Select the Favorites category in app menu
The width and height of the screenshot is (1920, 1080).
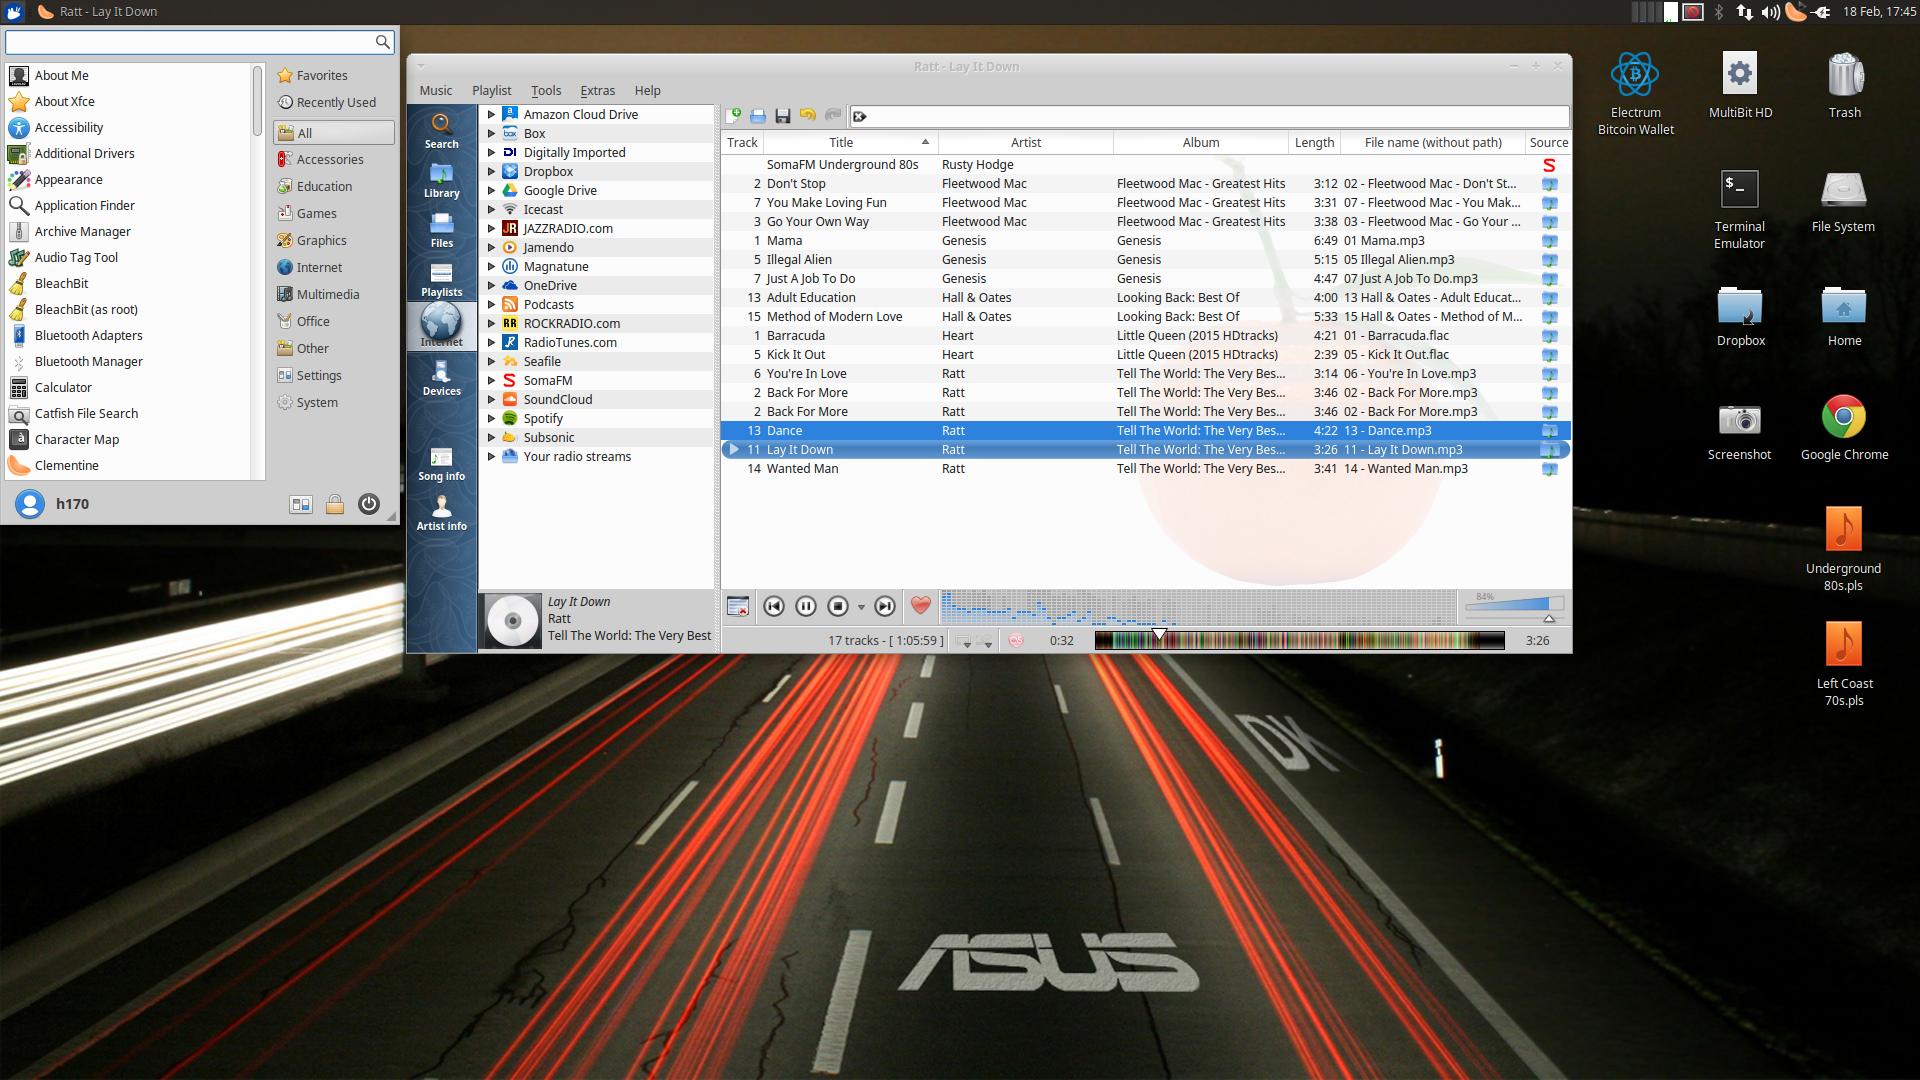point(334,75)
